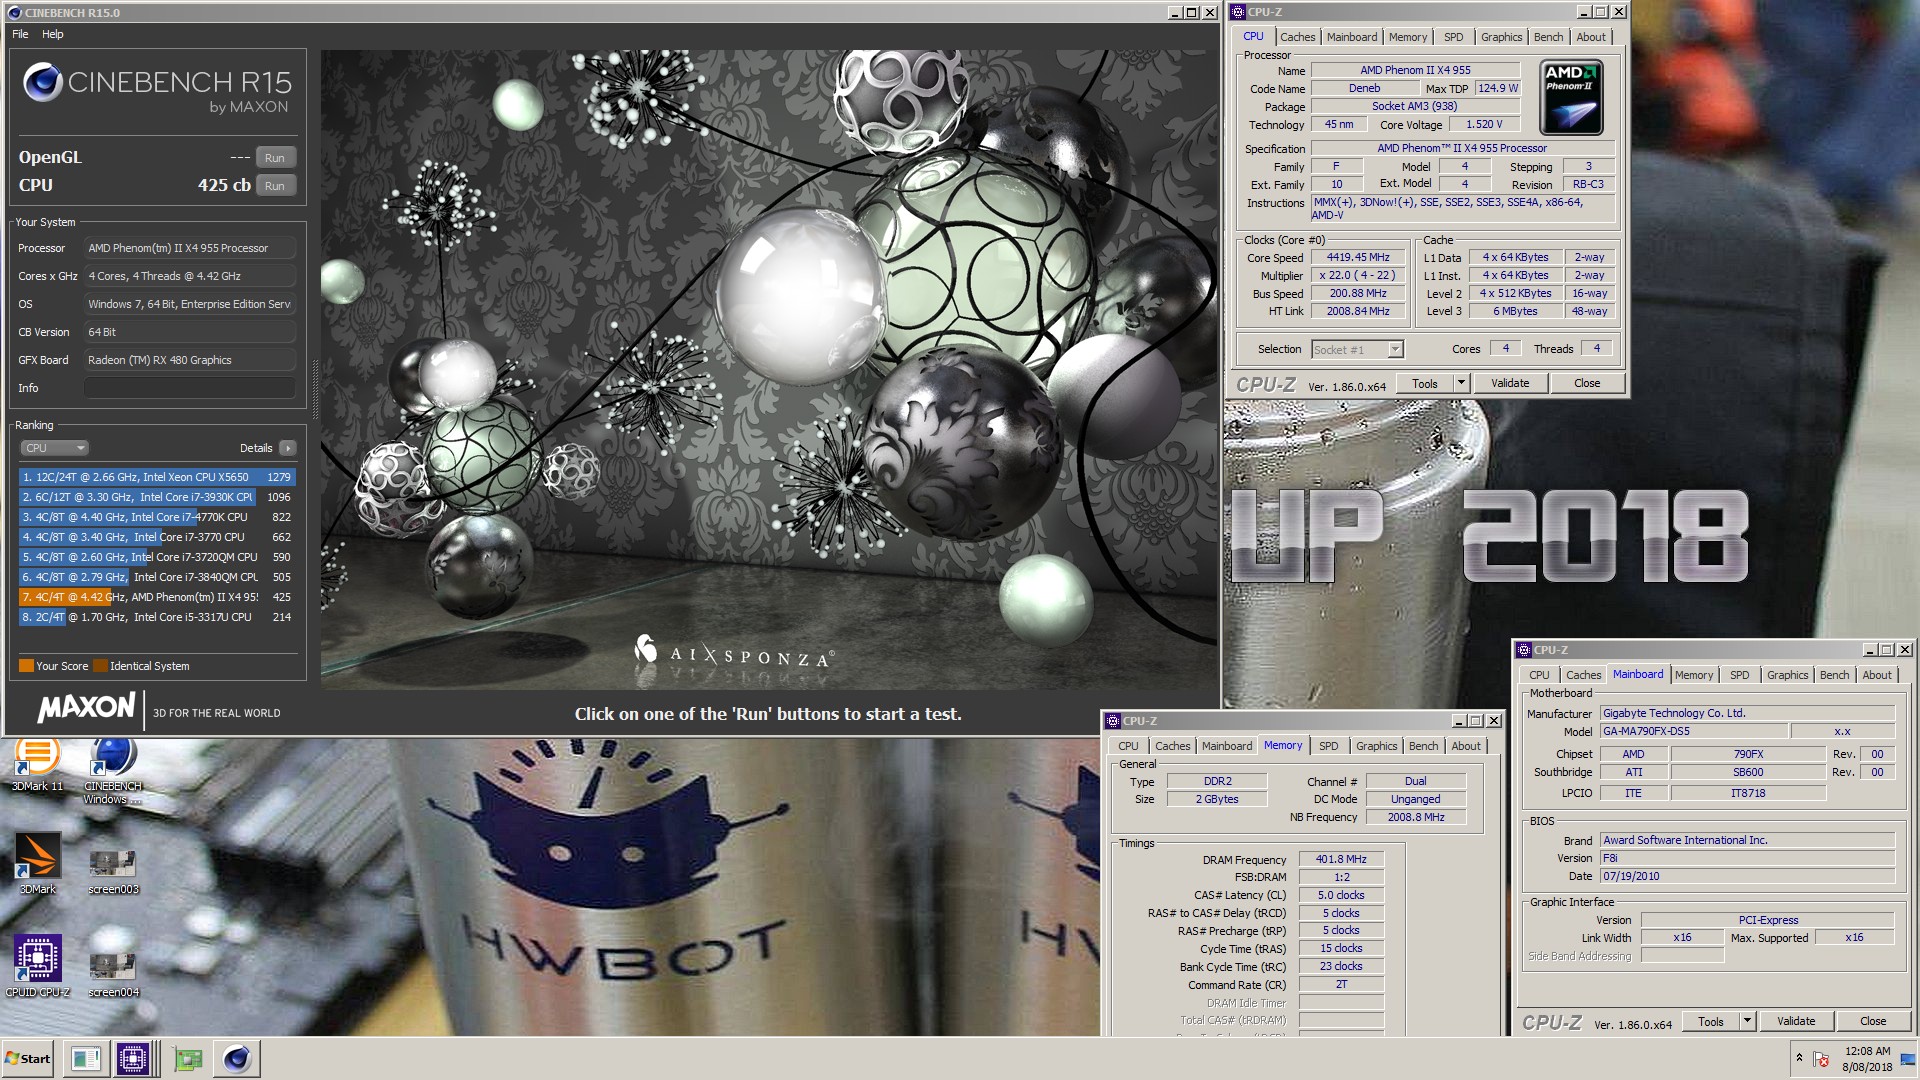The height and width of the screenshot is (1080, 1920).
Task: Click the CPU-Z Memory window title icon
Action: [1112, 721]
